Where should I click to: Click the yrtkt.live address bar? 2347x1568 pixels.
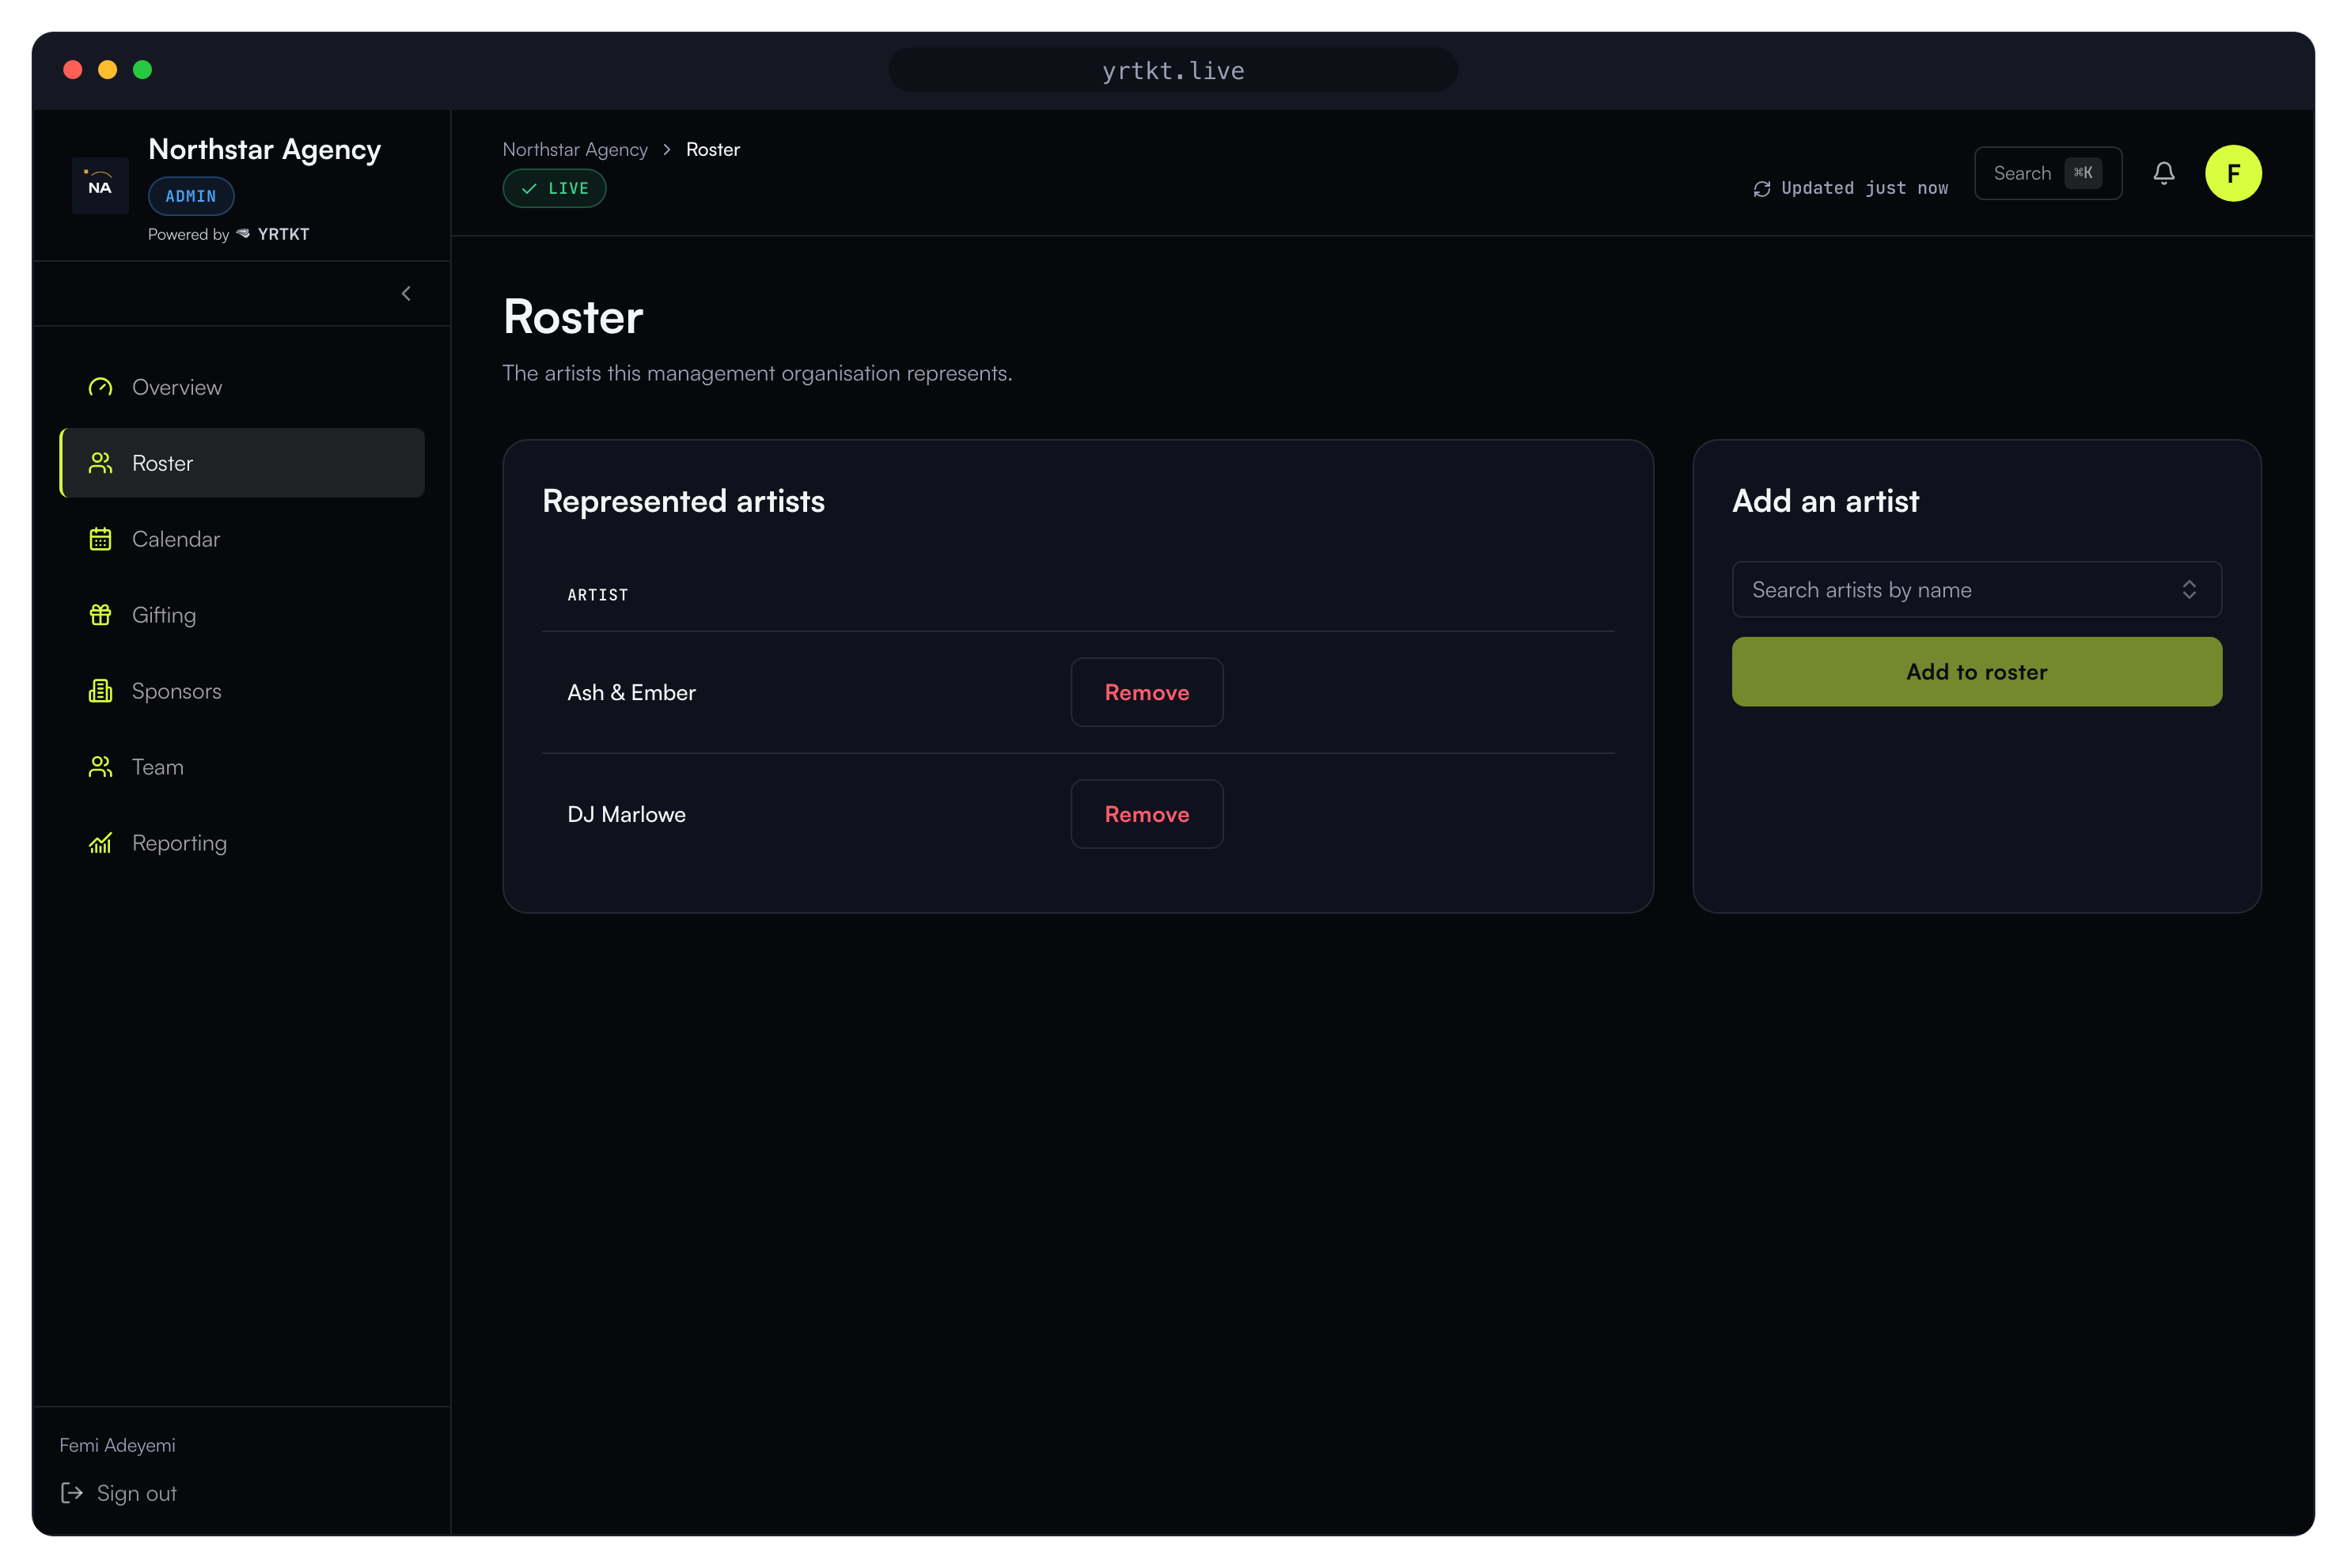click(1173, 70)
